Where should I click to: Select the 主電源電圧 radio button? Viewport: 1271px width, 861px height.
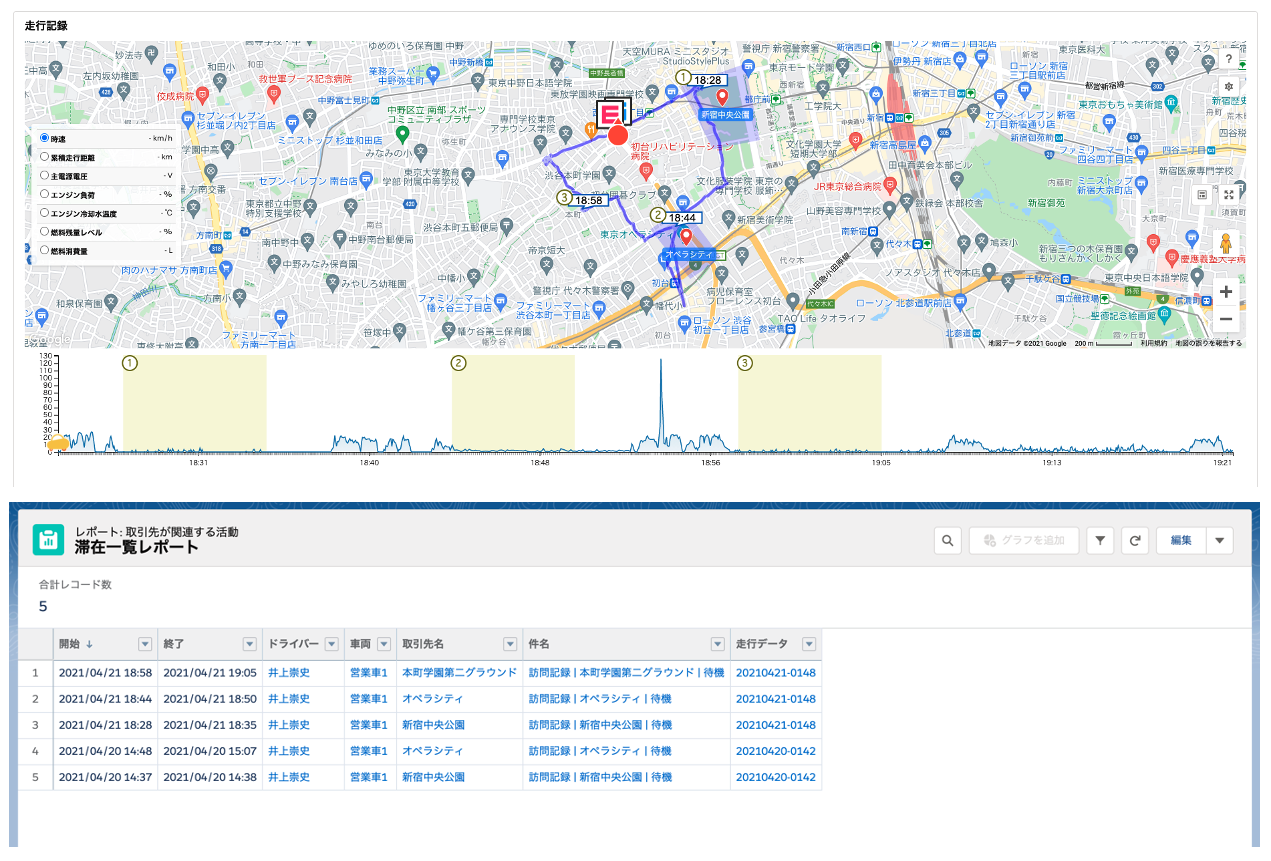(x=44, y=175)
